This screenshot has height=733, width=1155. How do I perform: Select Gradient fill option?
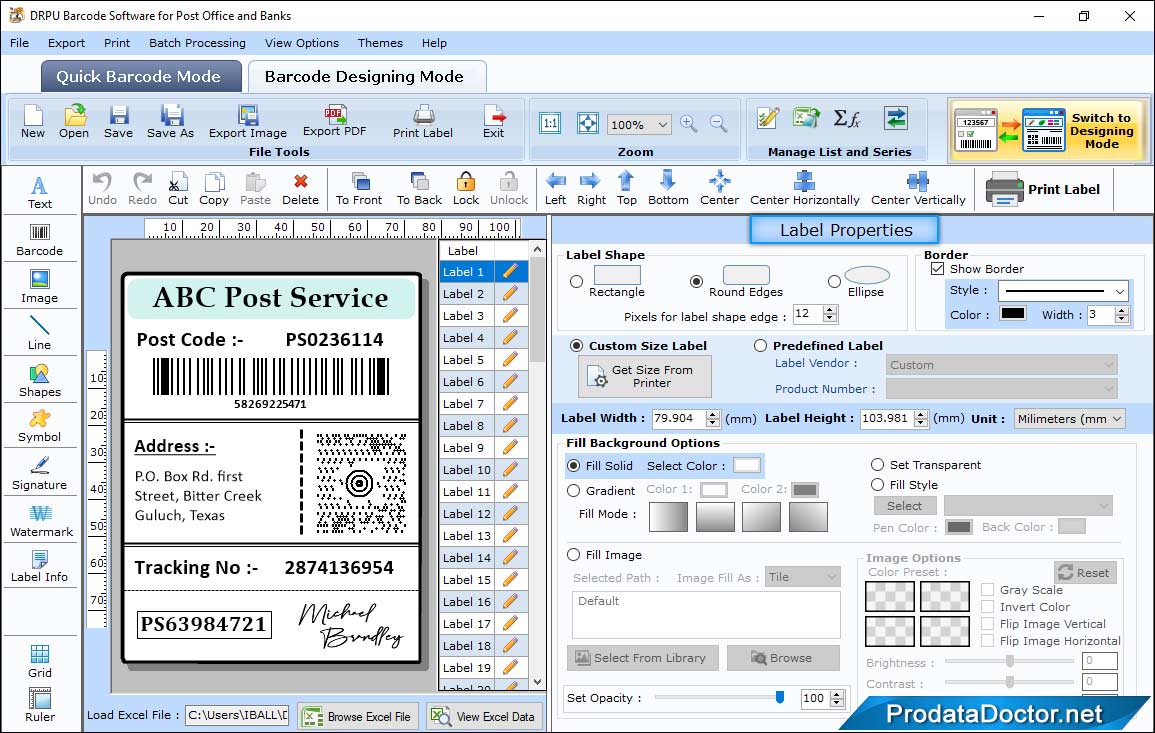pyautogui.click(x=574, y=491)
